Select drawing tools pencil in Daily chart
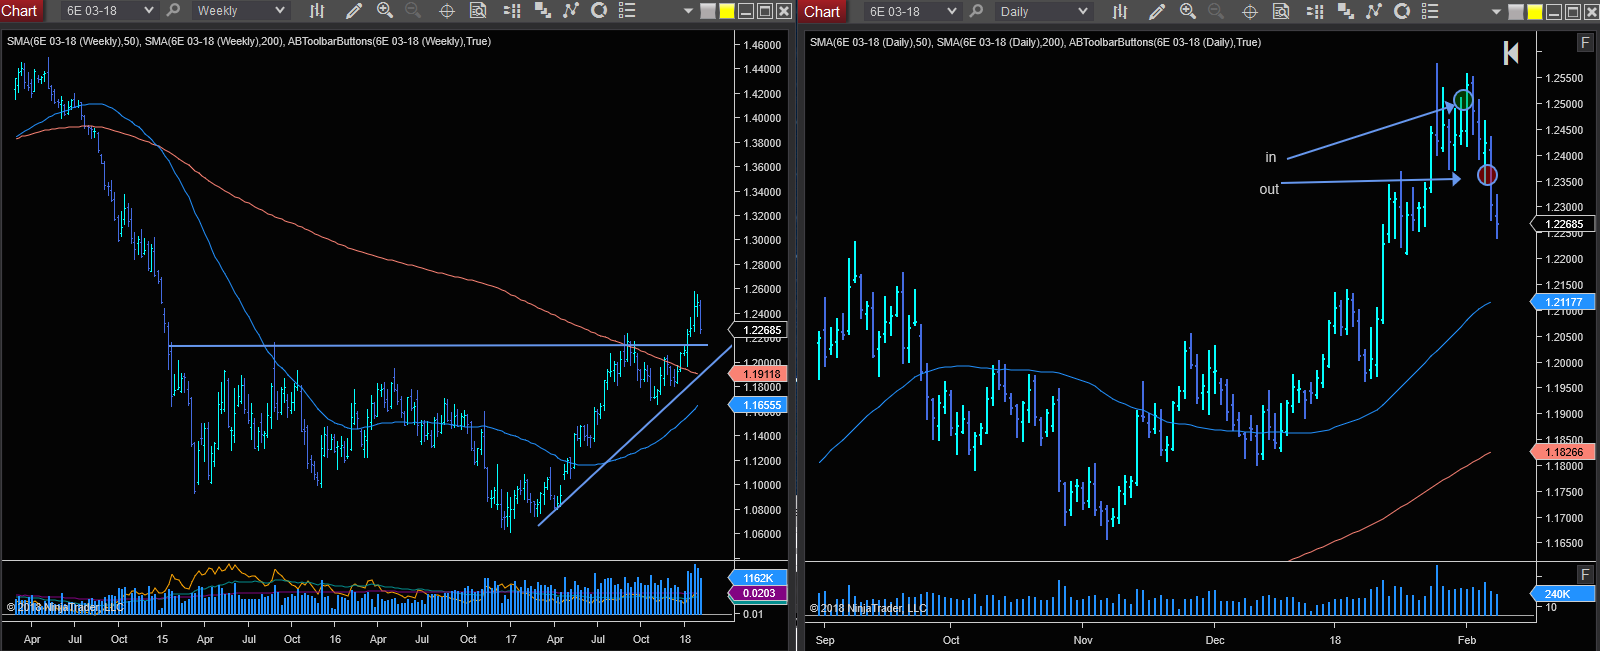1600x651 pixels. pos(1156,11)
